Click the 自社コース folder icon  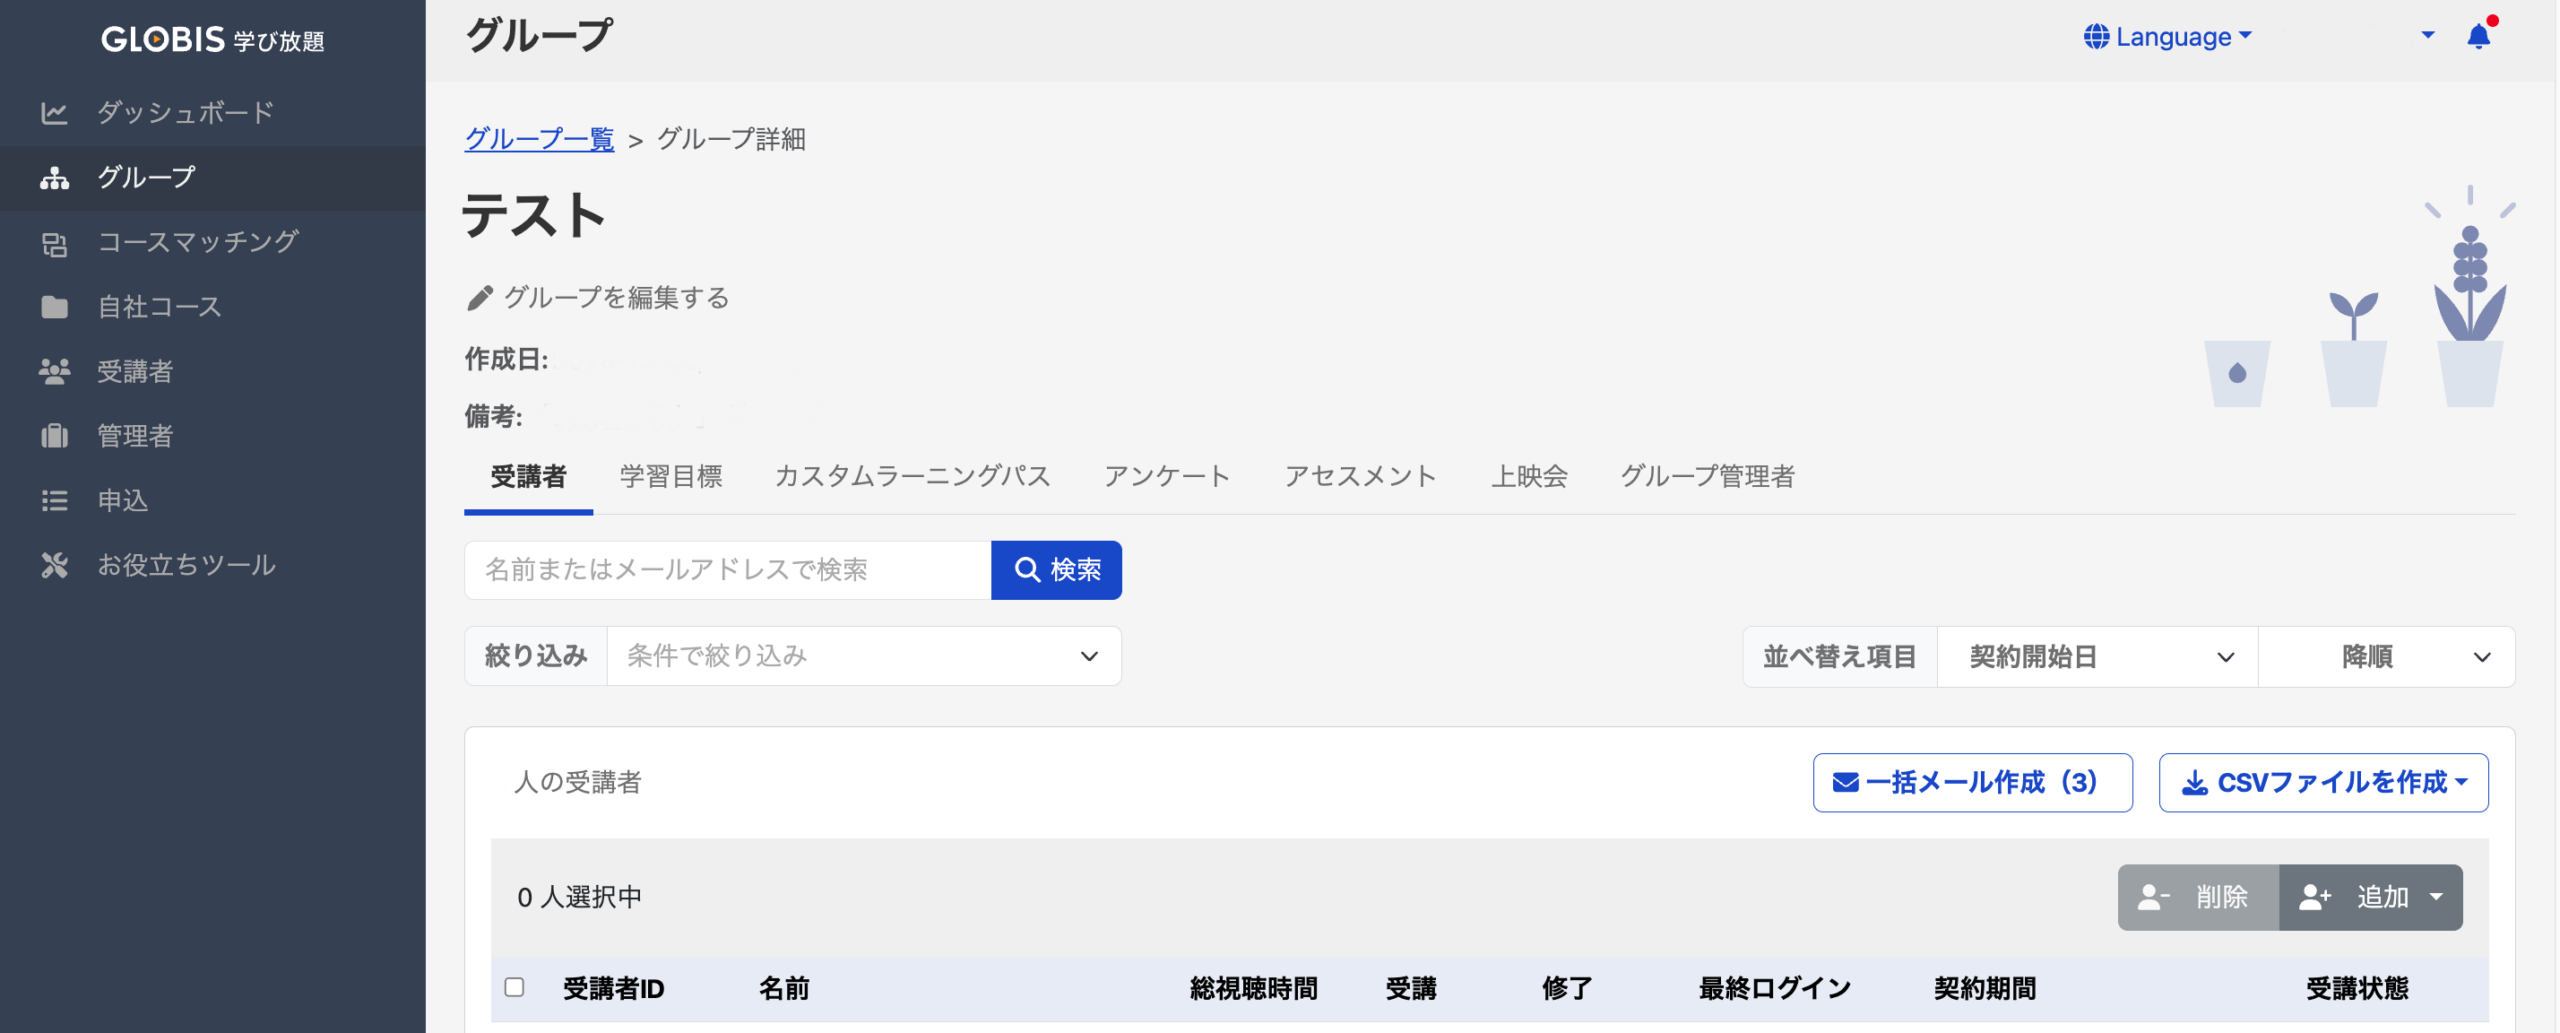coord(54,307)
